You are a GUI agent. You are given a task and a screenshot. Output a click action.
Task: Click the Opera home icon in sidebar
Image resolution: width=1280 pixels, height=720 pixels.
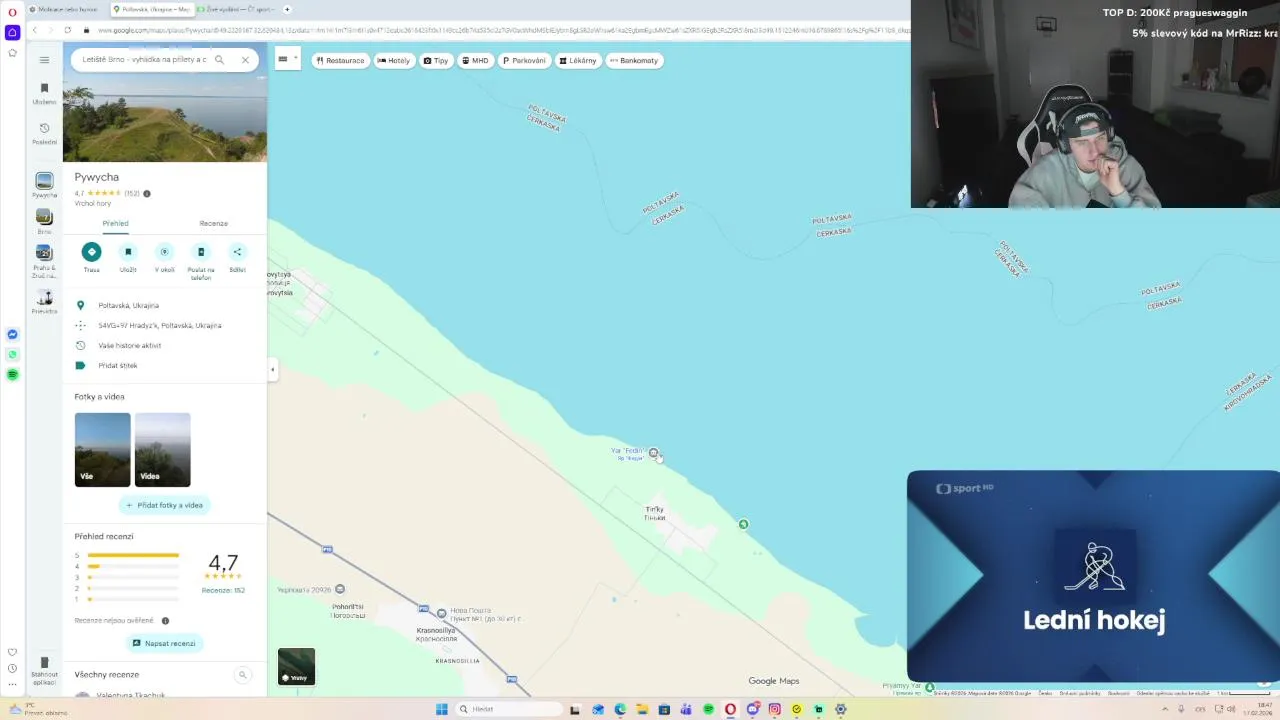point(12,32)
